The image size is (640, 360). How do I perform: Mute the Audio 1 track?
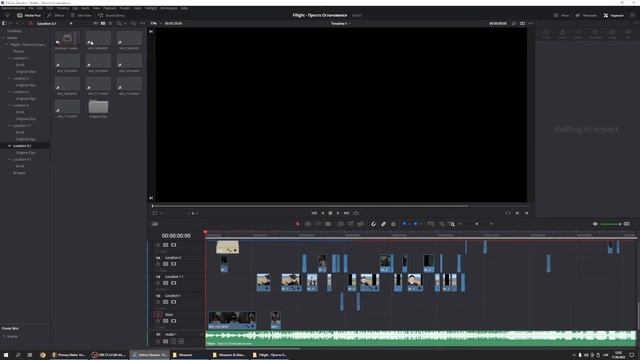(181, 341)
